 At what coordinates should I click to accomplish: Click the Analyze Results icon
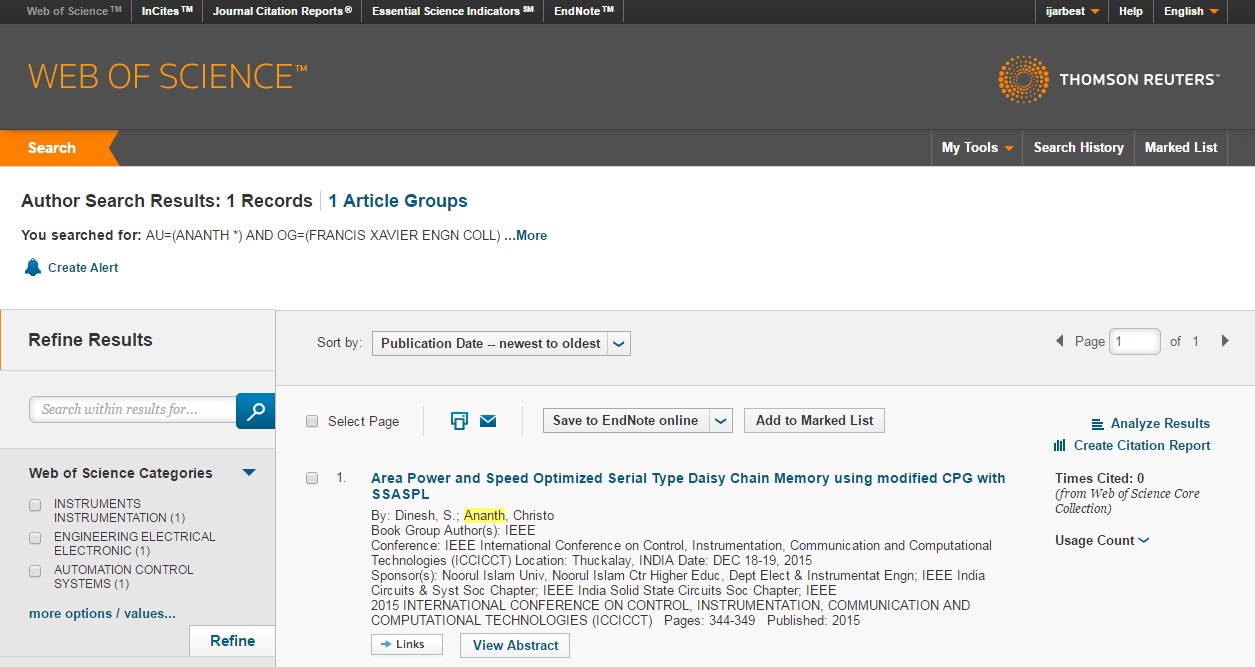(1097, 424)
